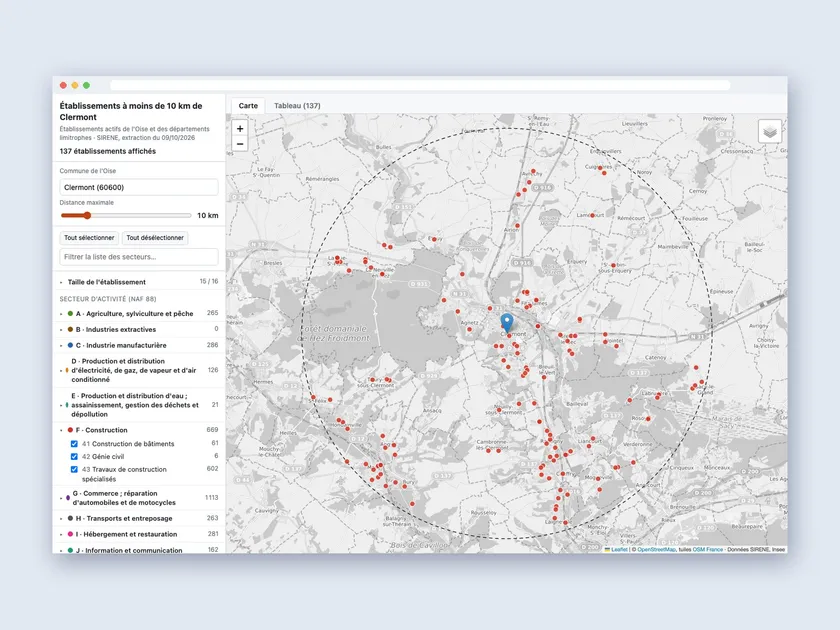
Task: Zoom in on the map
Action: [240, 129]
